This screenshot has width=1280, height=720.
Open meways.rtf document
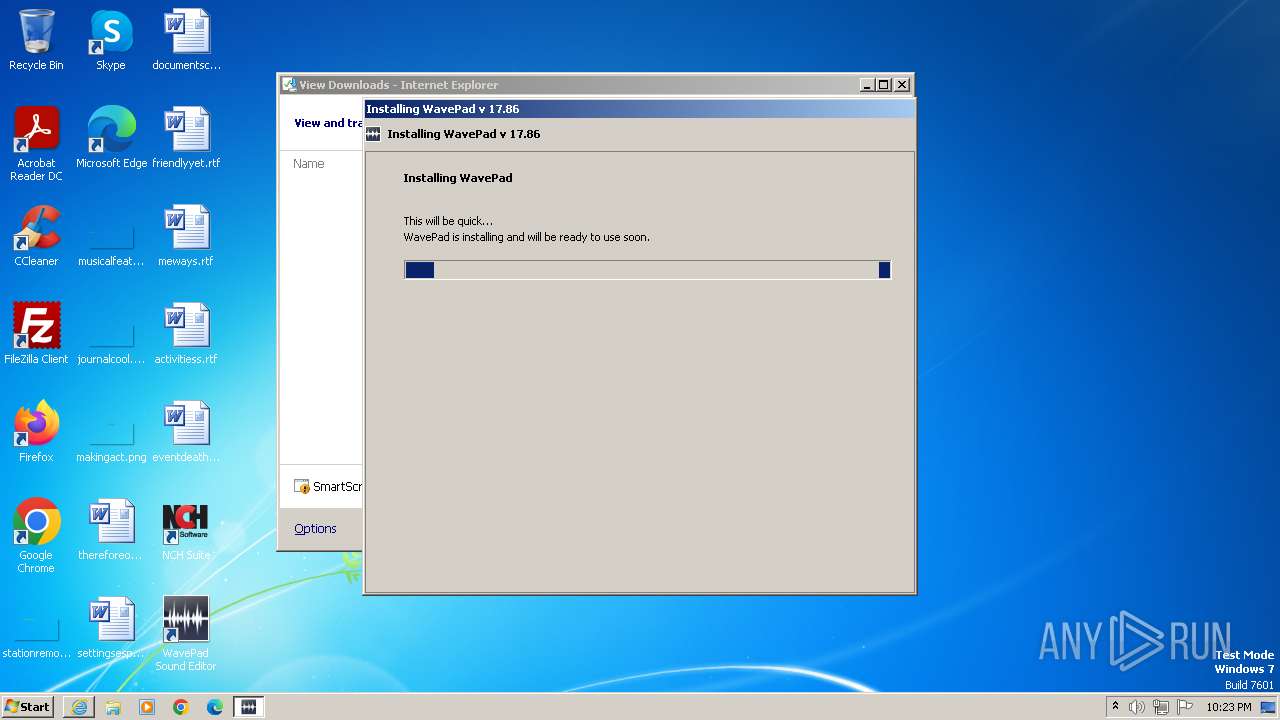186,235
